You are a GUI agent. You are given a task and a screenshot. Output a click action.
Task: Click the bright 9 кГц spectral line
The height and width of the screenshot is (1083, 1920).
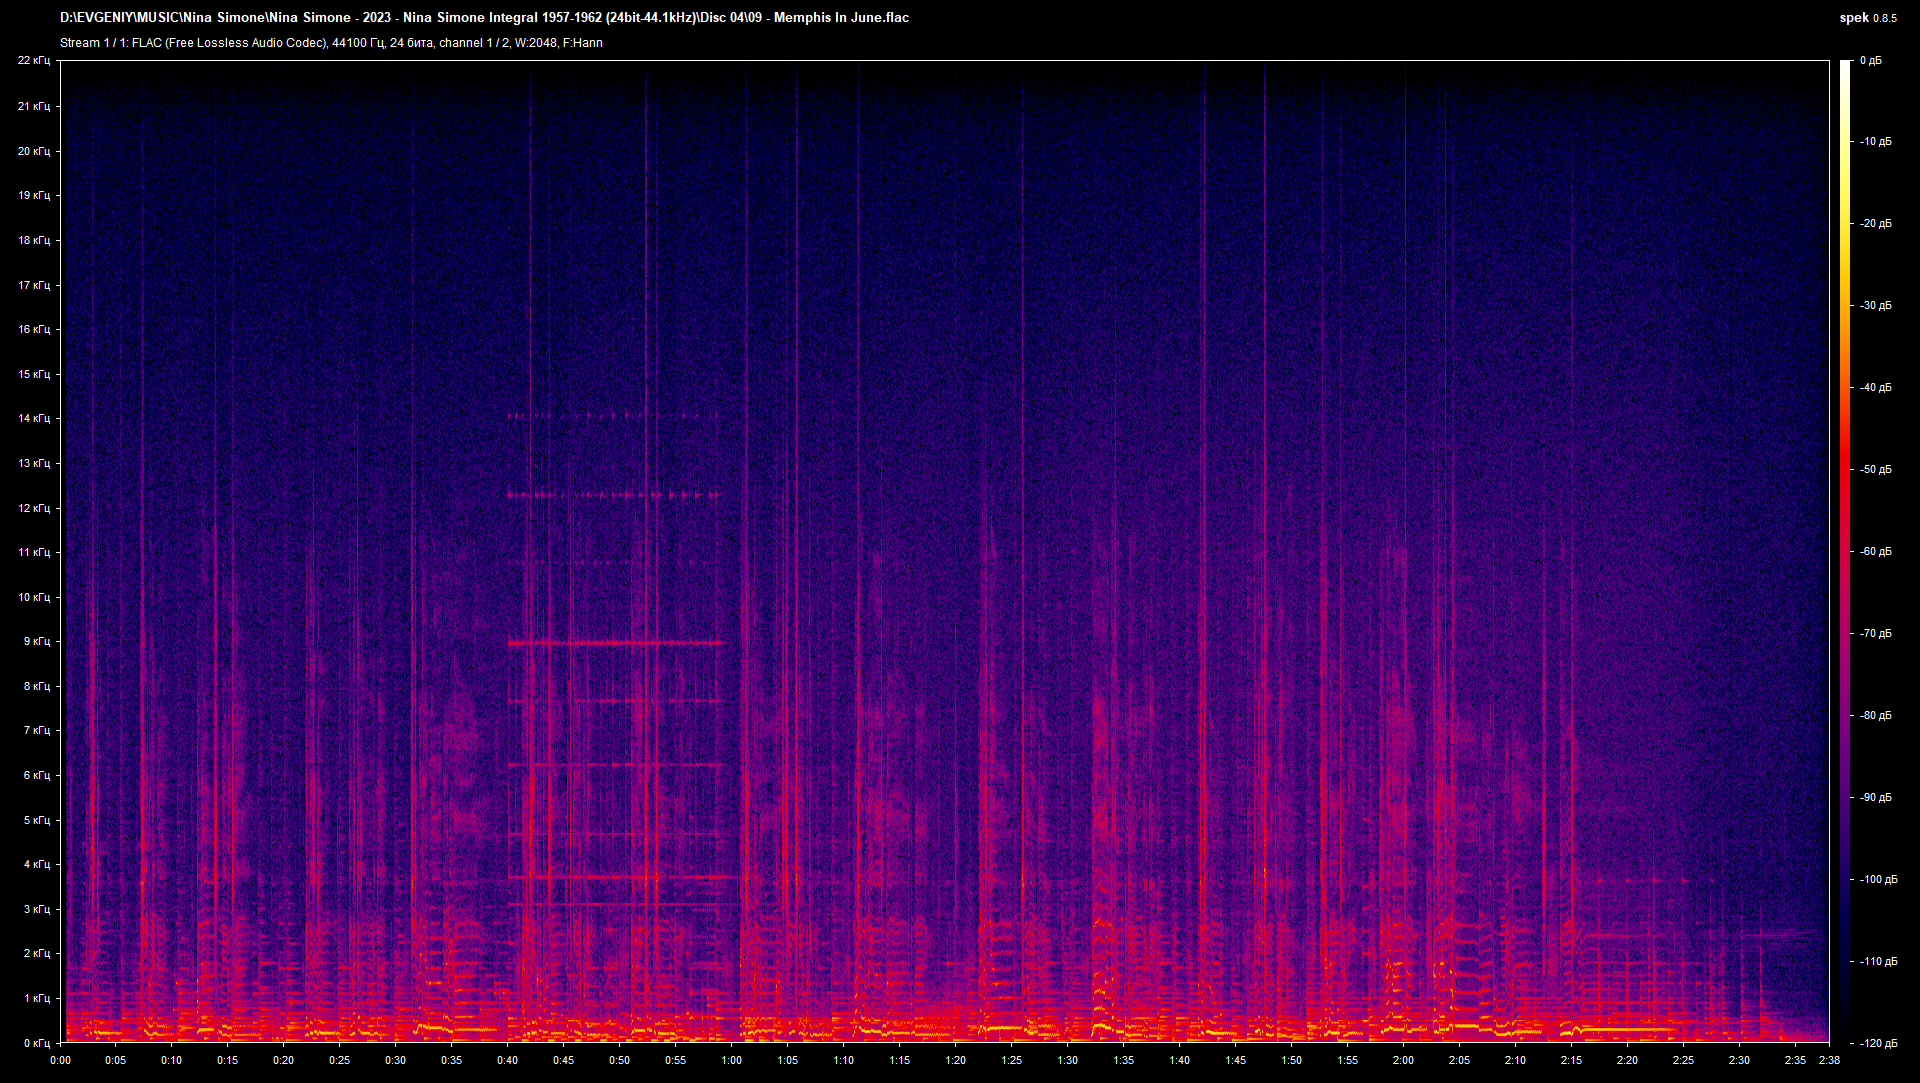615,643
